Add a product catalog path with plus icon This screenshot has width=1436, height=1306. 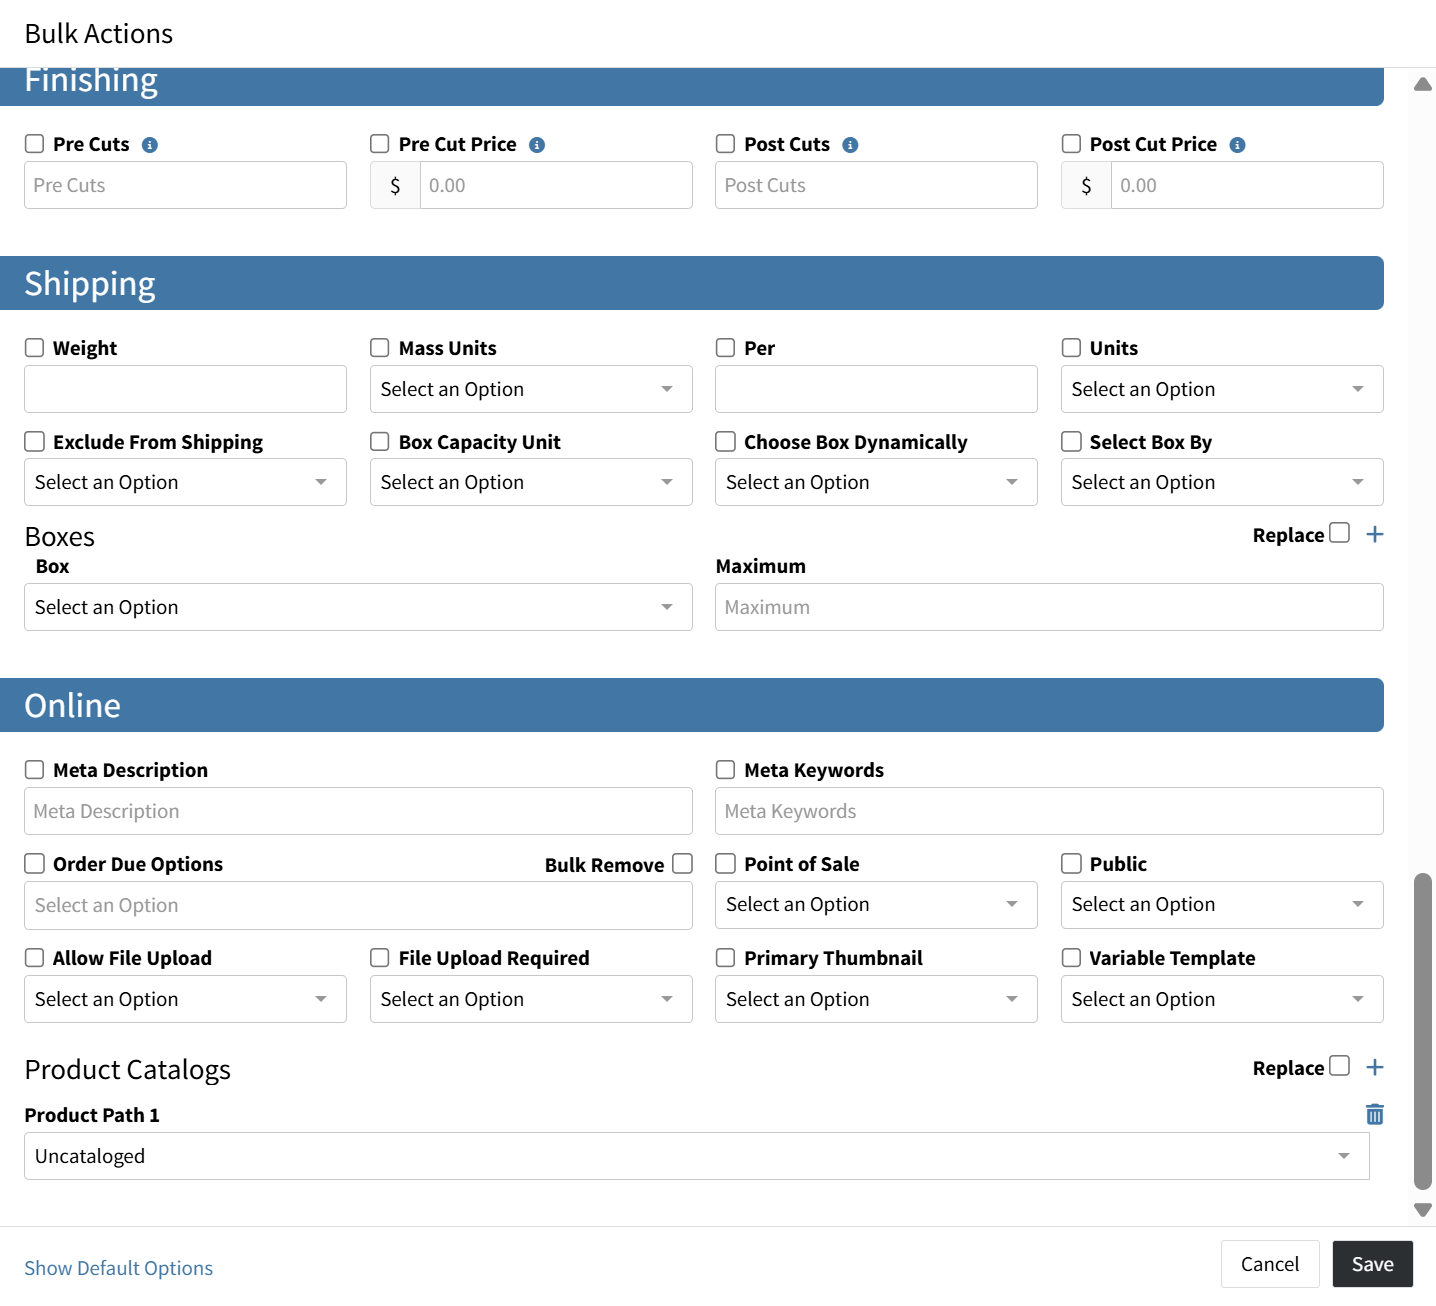[x=1375, y=1067]
